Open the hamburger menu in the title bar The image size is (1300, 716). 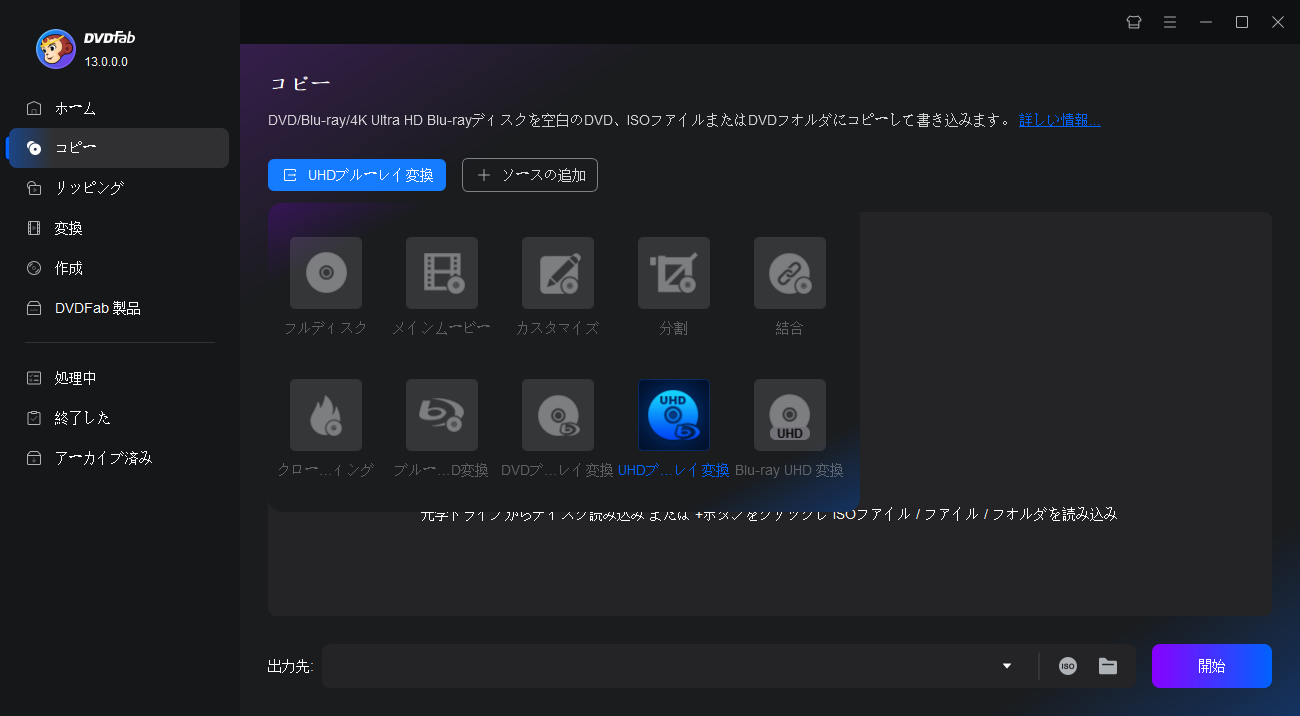coord(1170,22)
